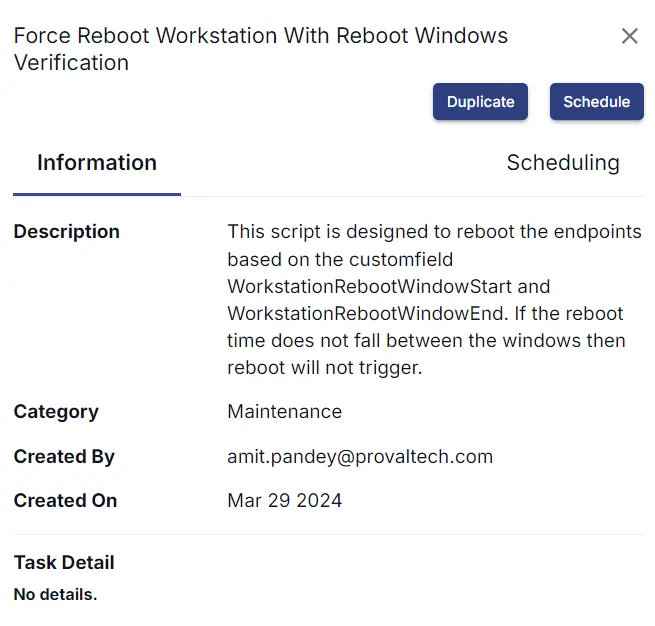Click the Mar 29 2024 date
This screenshot has width=655, height=626.
284,500
